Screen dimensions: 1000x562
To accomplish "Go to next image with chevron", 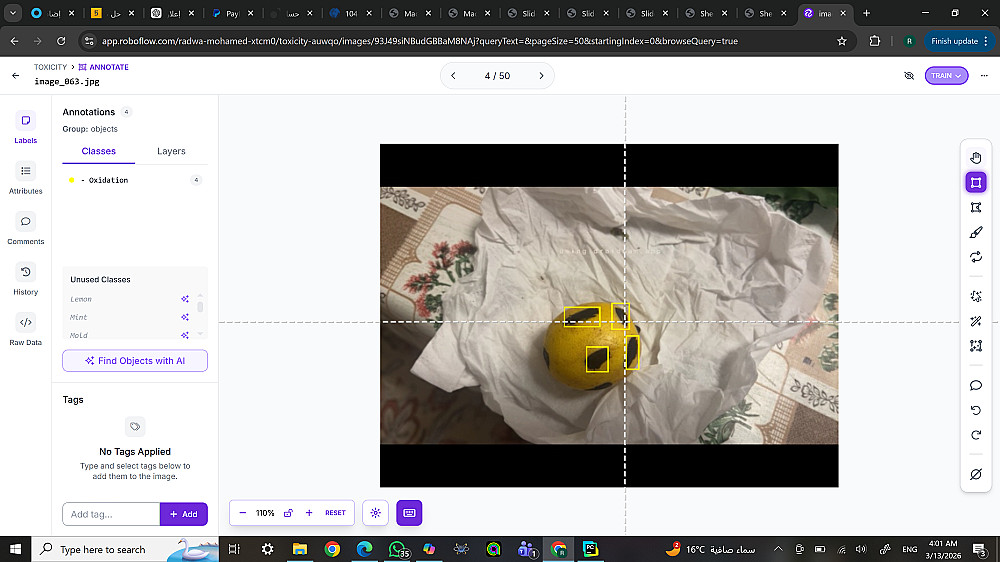I will 541,75.
